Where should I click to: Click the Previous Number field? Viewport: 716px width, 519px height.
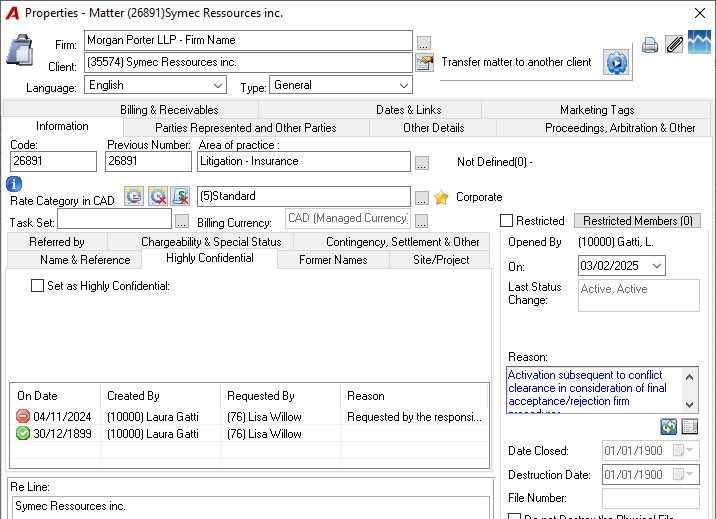point(148,161)
